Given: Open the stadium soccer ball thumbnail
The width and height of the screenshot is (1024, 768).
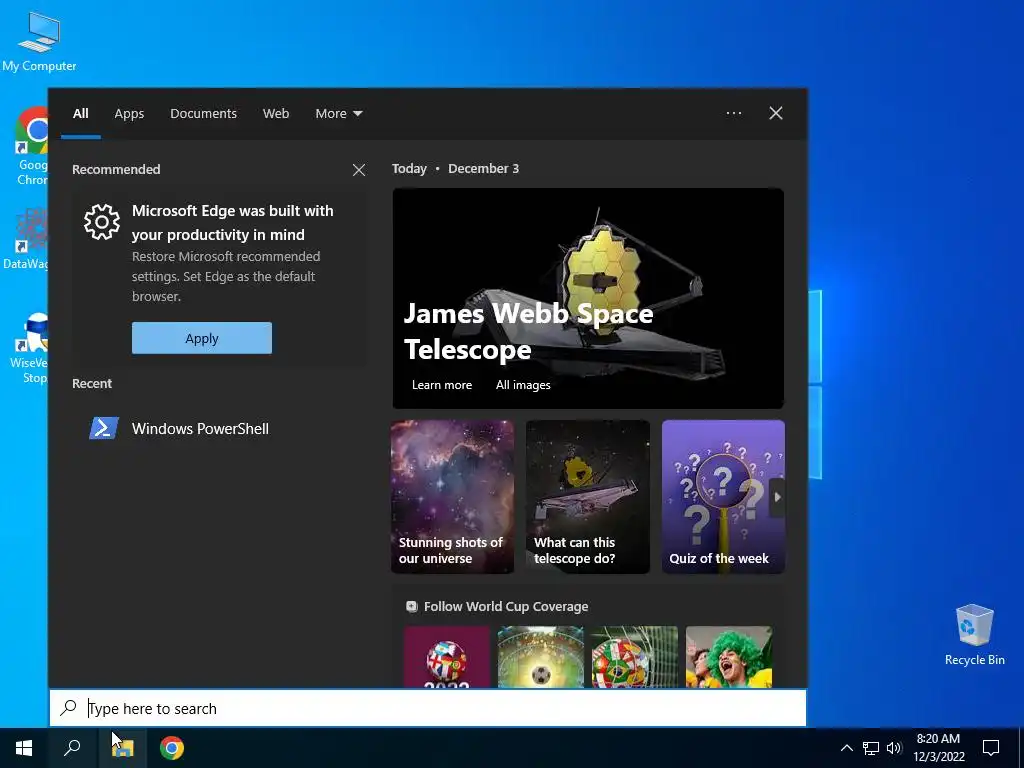Looking at the screenshot, I should click(x=541, y=657).
